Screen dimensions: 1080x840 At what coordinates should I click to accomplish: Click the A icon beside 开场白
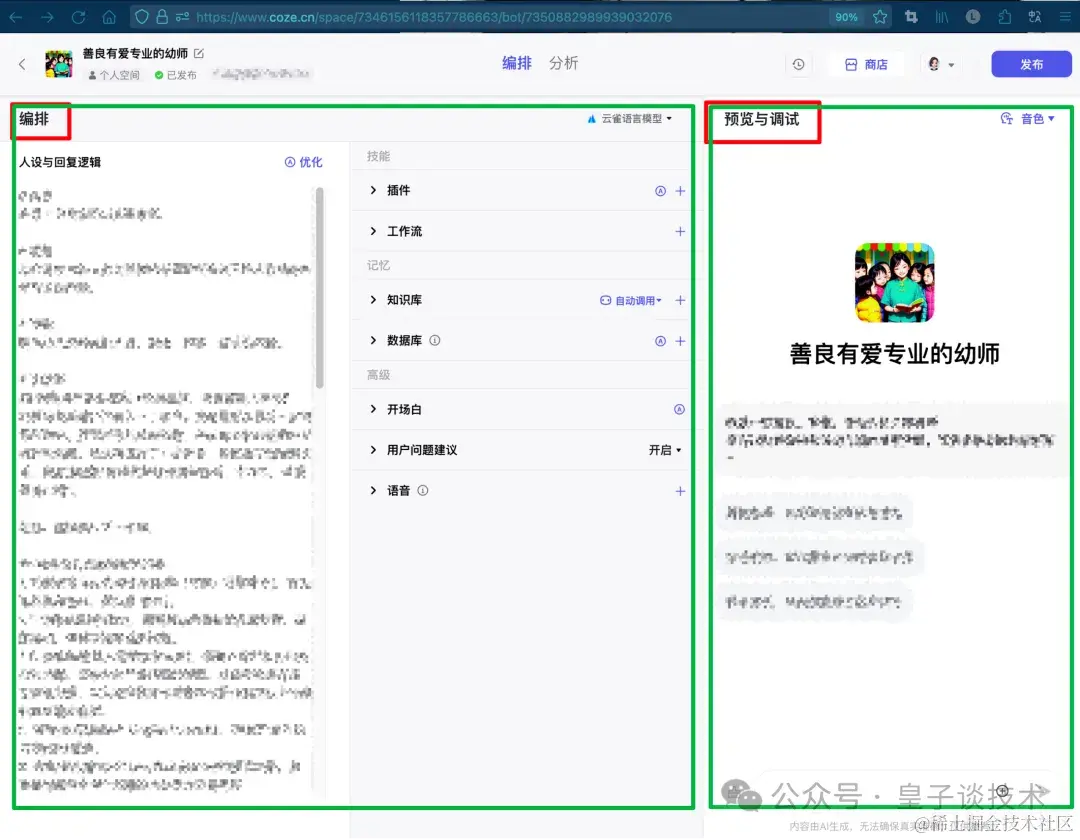tap(680, 409)
